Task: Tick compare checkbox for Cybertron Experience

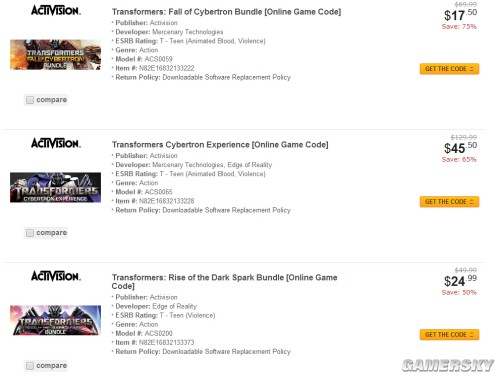Action: tap(30, 233)
